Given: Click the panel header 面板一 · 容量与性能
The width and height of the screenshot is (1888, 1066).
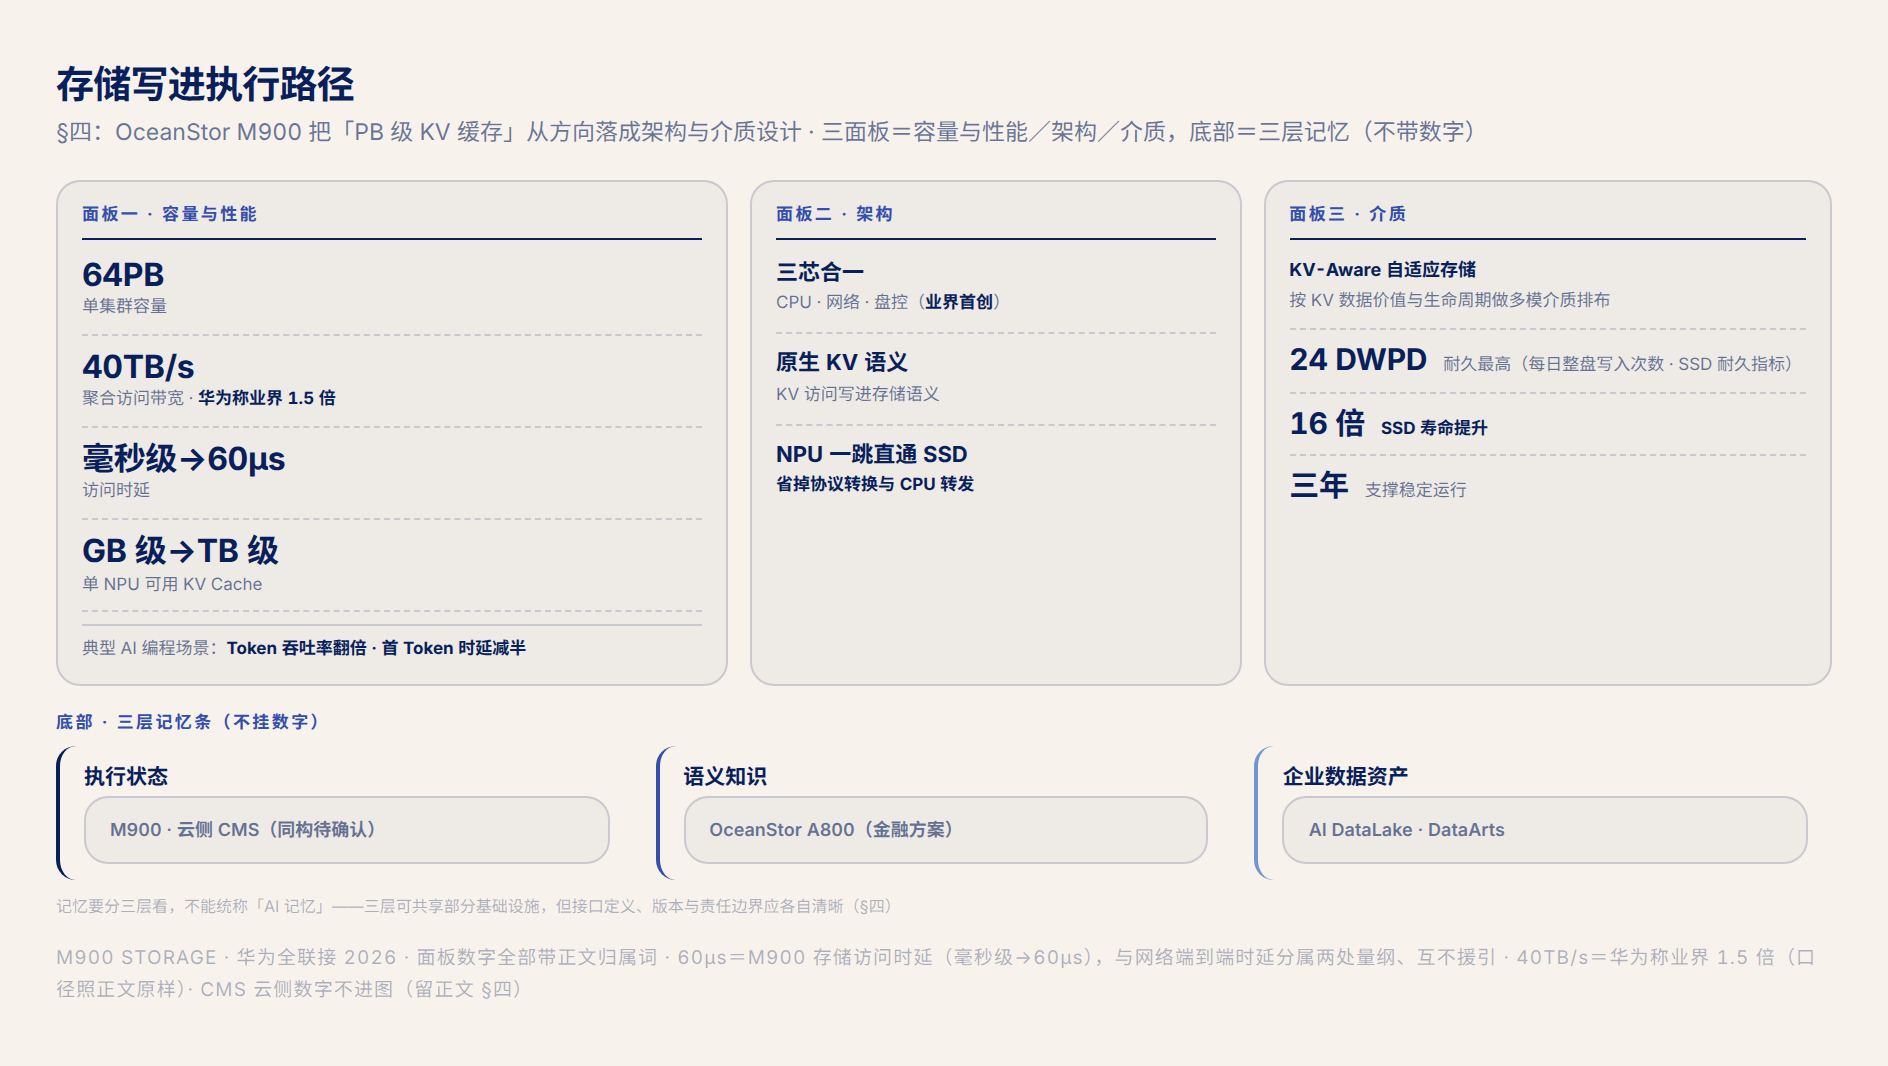Looking at the screenshot, I should coord(169,214).
